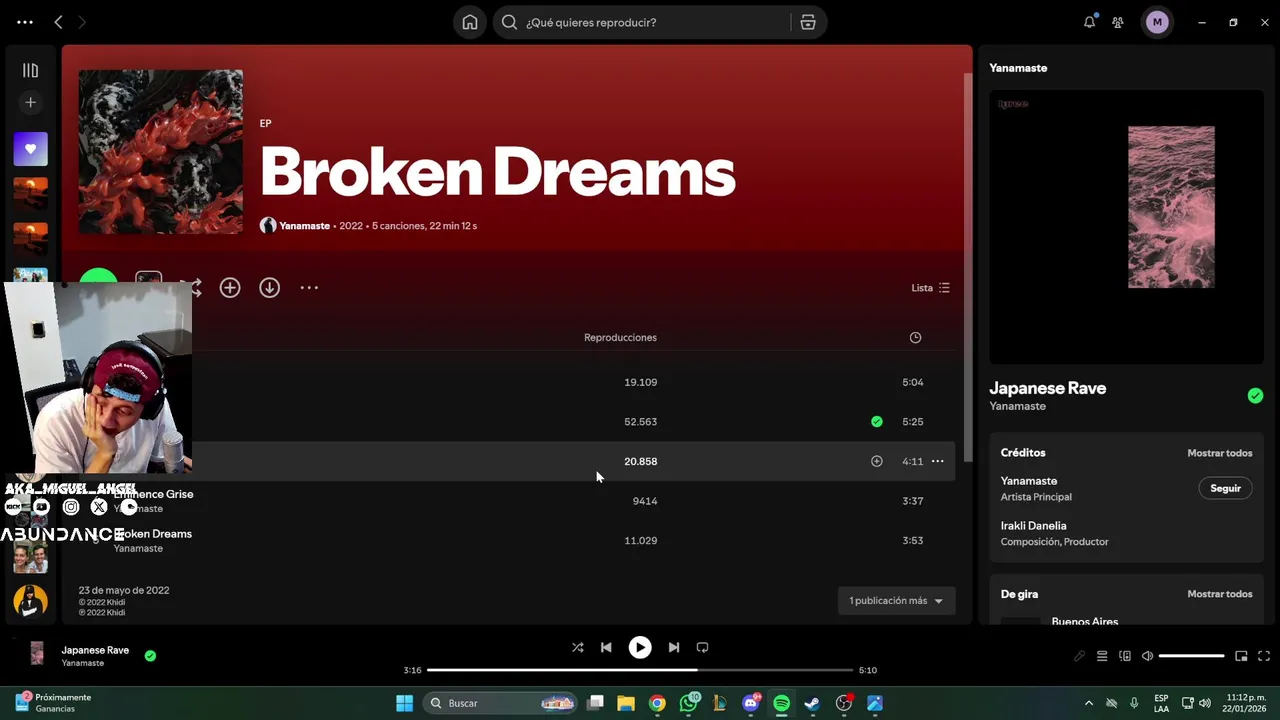Screen dimensions: 1280x720
Task: Open more options for the EP
Action: pyautogui.click(x=309, y=287)
